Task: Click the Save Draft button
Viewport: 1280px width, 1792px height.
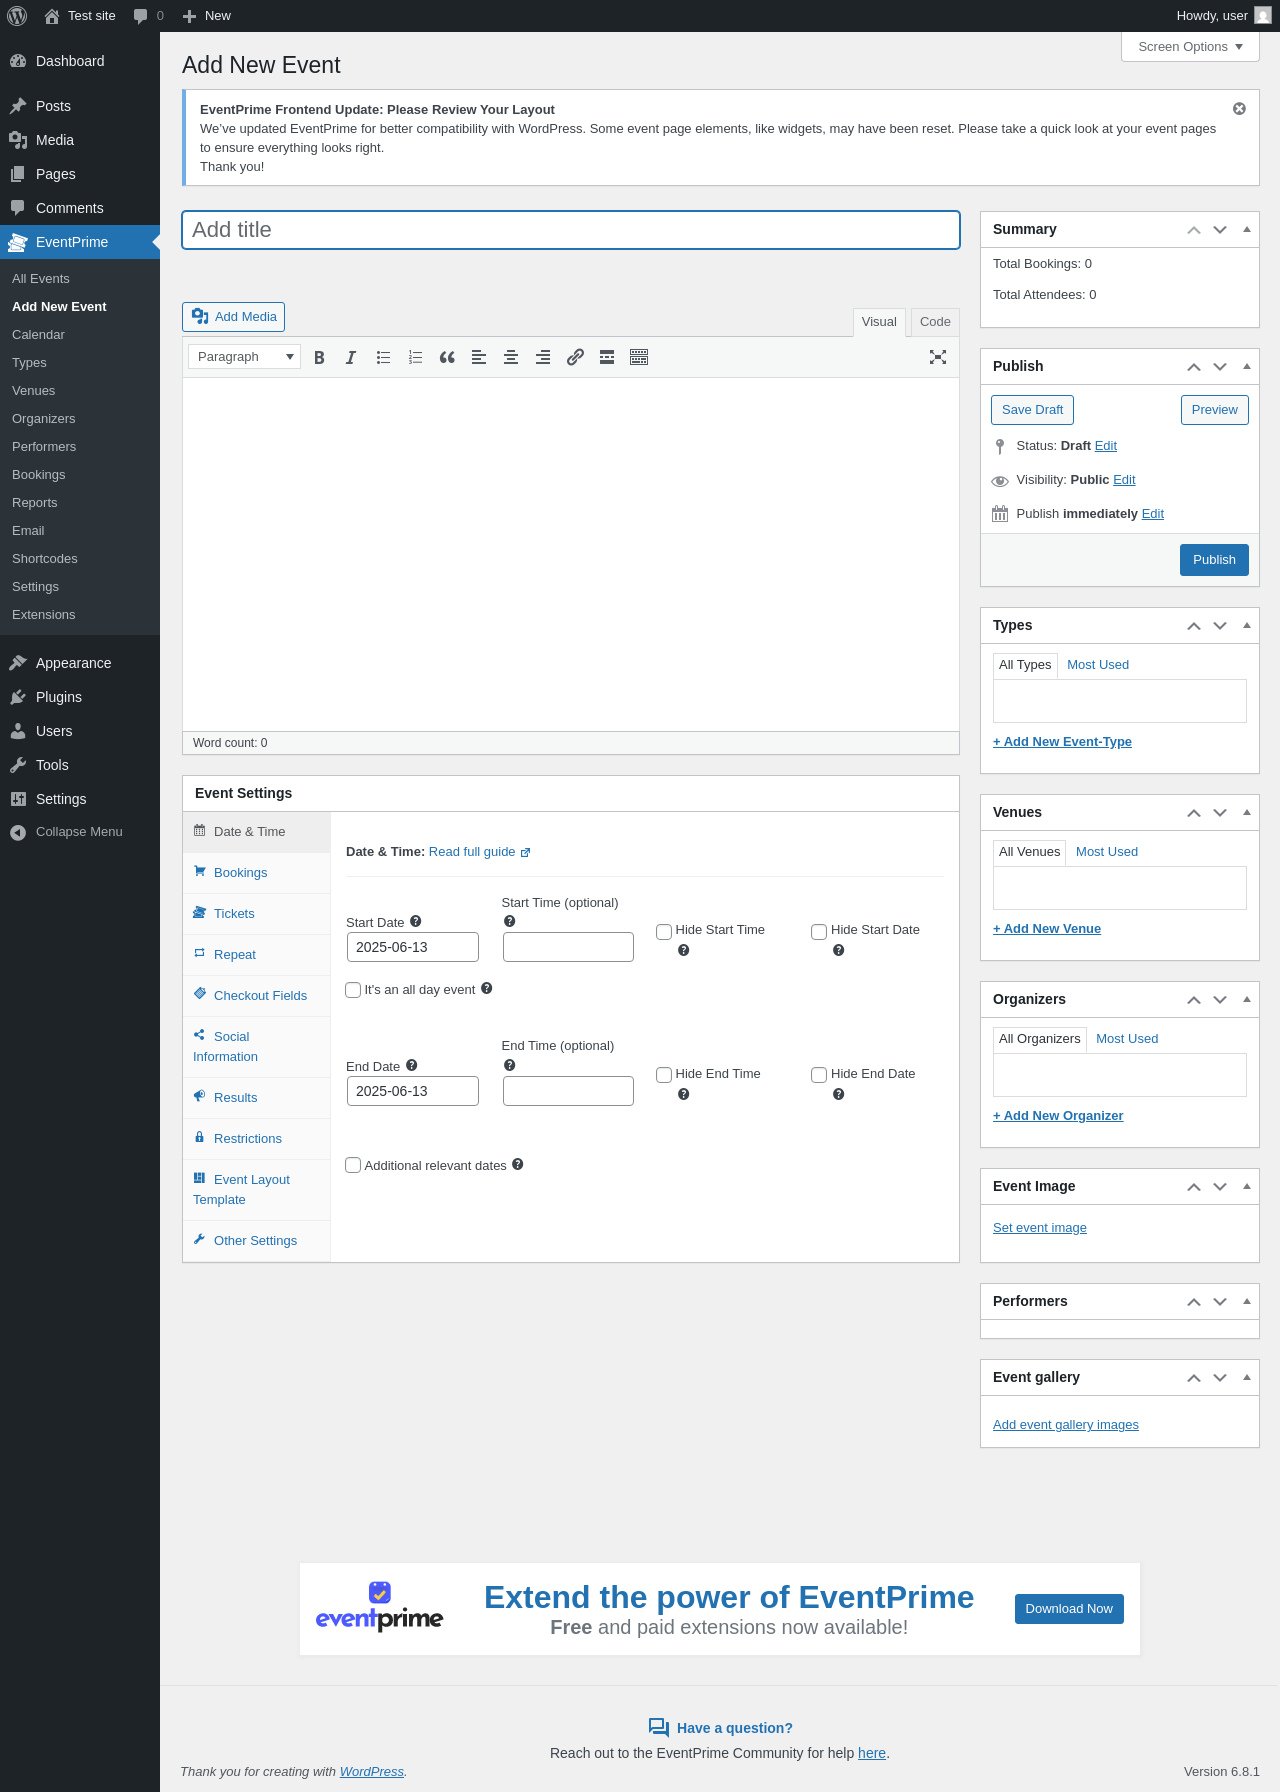Action: (1032, 410)
